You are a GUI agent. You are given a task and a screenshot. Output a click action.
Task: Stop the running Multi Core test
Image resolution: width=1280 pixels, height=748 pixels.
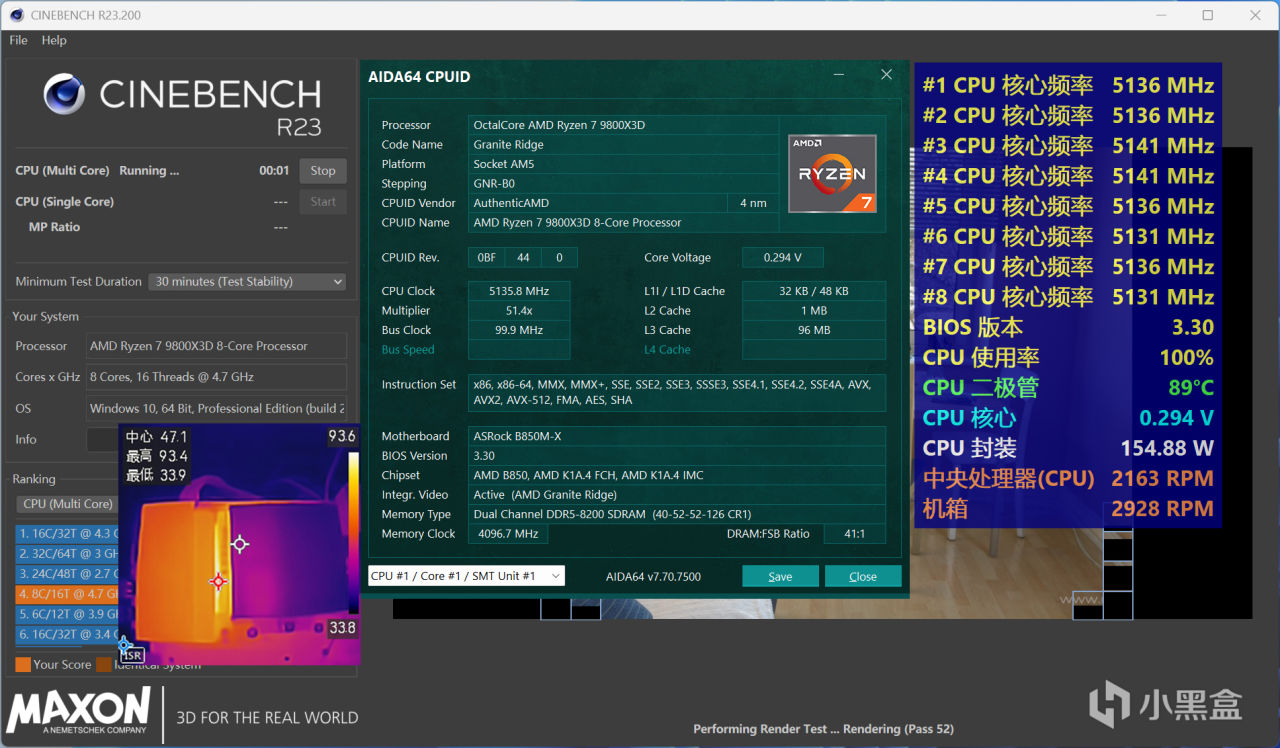coord(323,171)
